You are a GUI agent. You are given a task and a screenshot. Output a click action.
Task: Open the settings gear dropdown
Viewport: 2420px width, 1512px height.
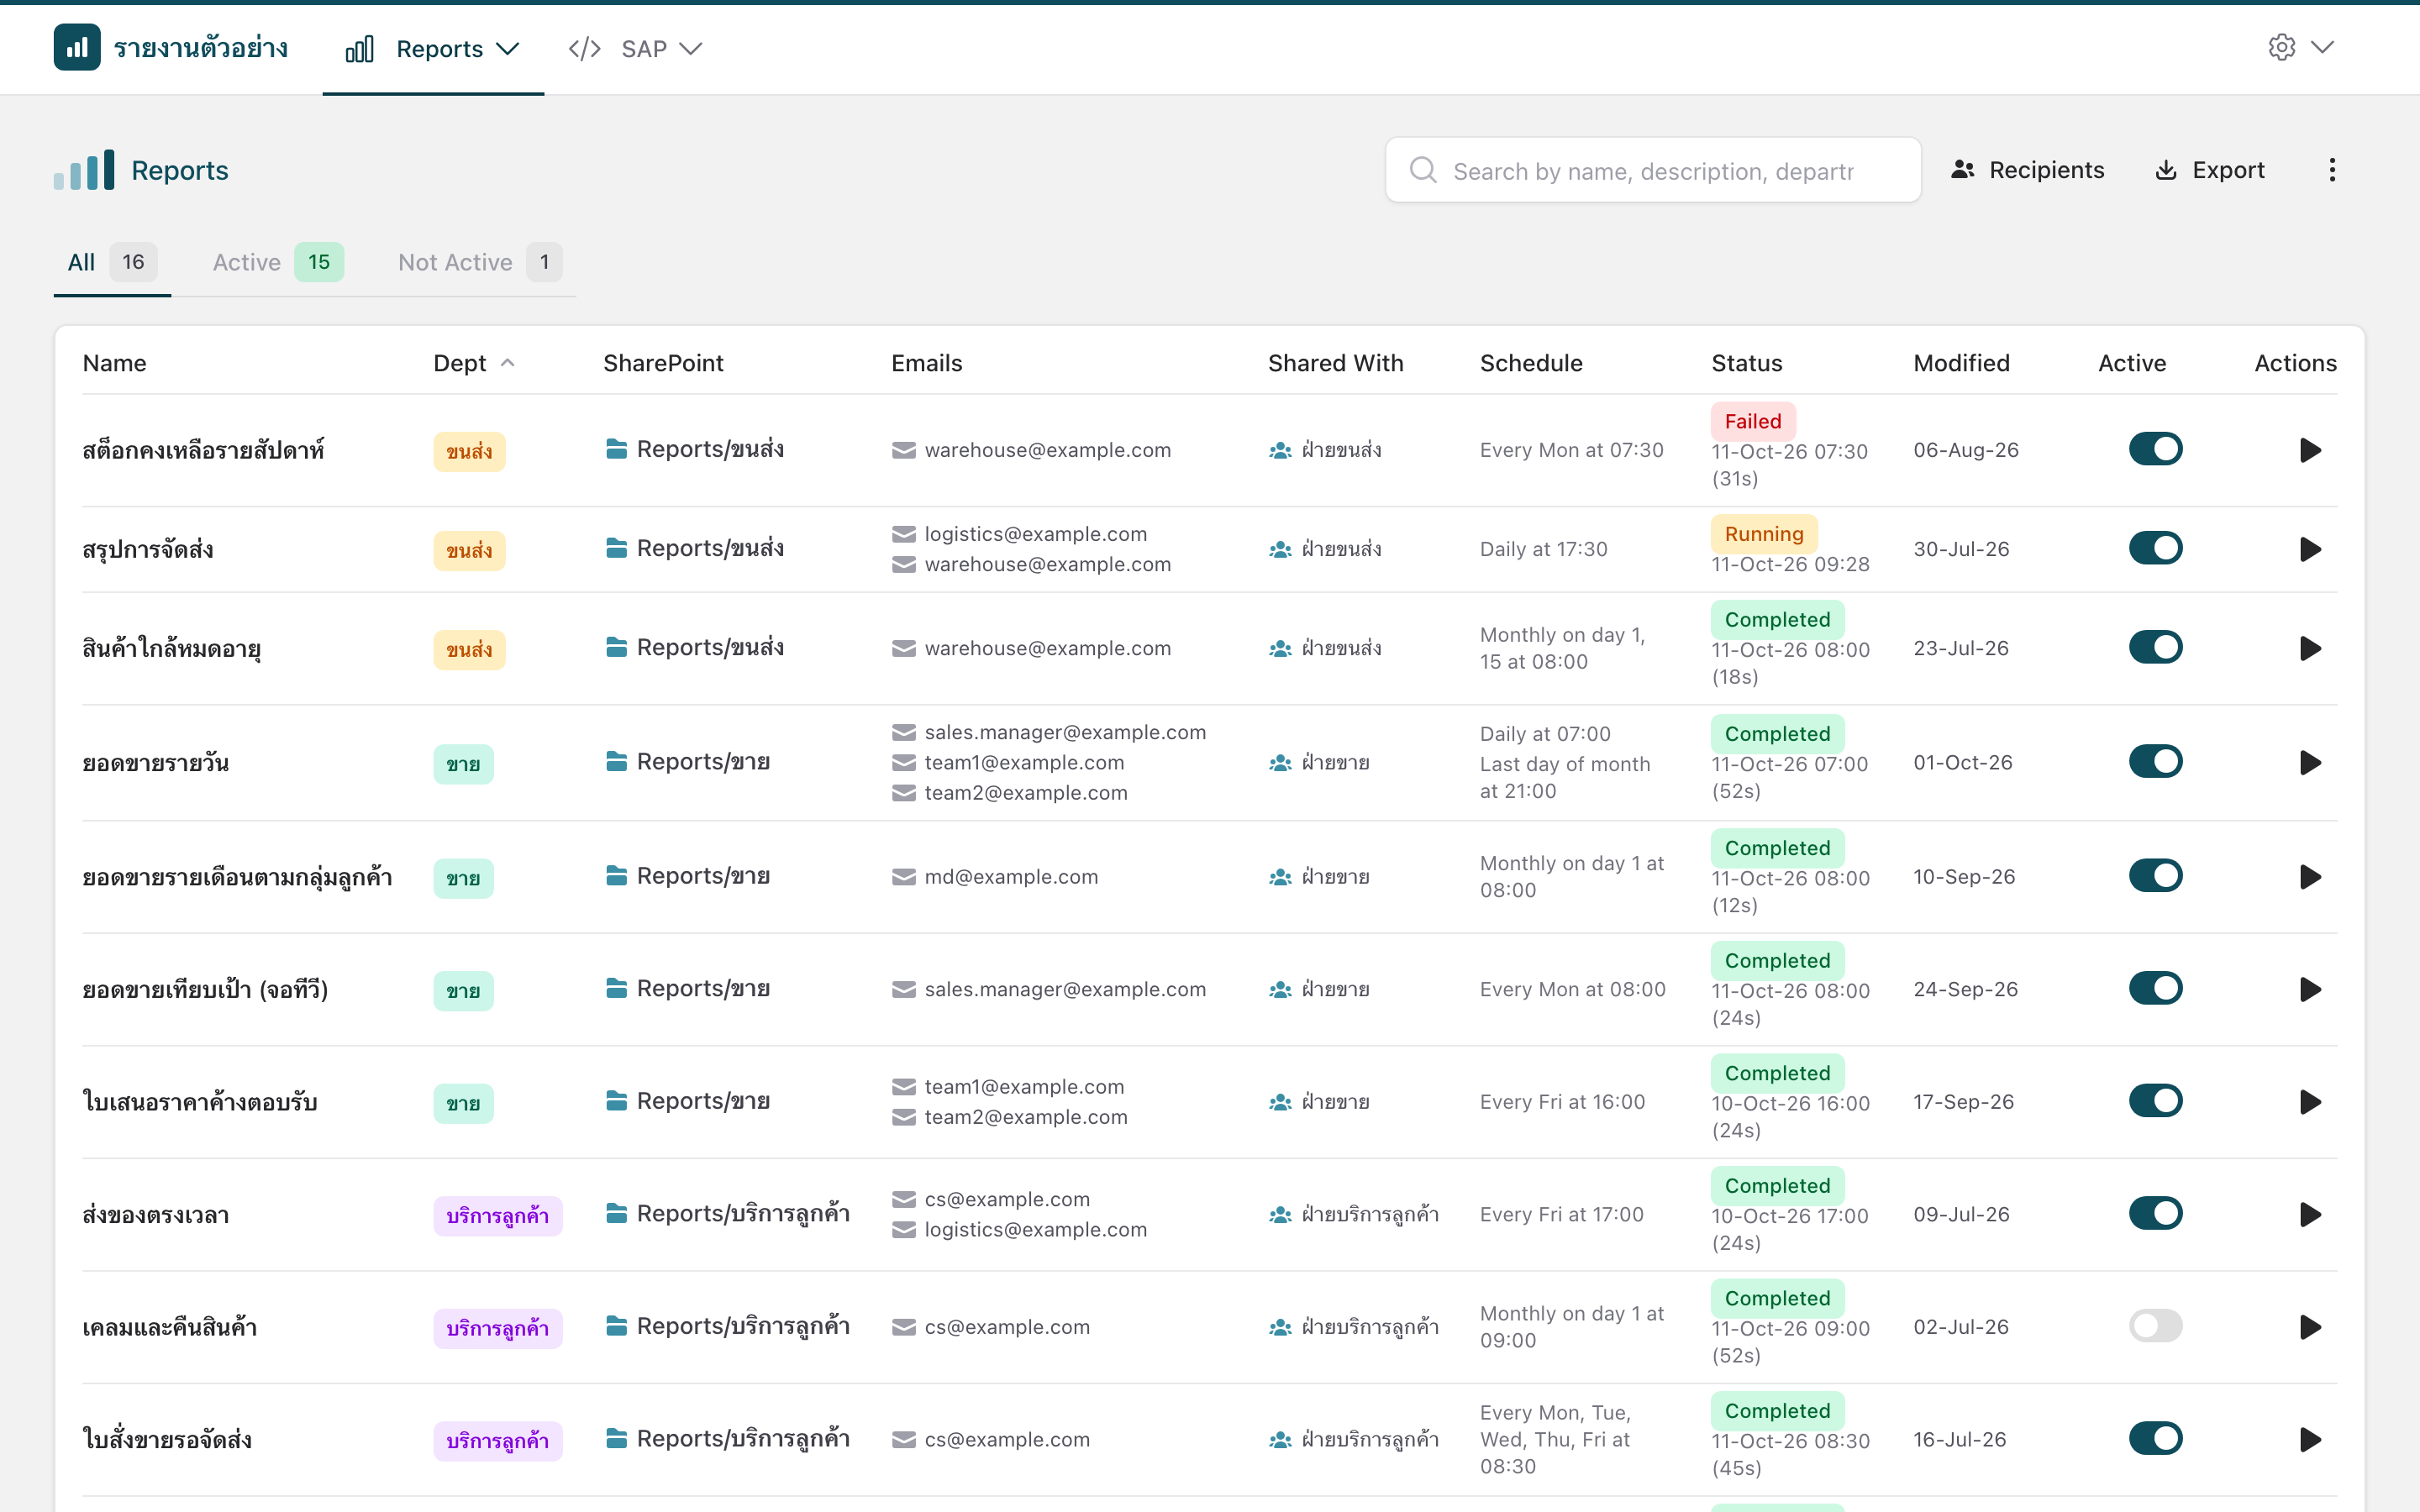[x=2300, y=47]
